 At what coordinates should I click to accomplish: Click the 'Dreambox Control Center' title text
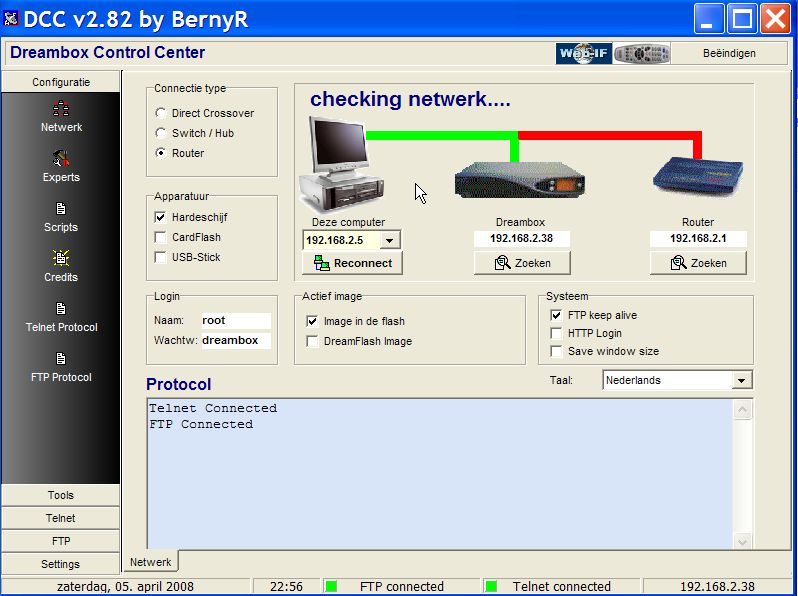pyautogui.click(x=107, y=52)
